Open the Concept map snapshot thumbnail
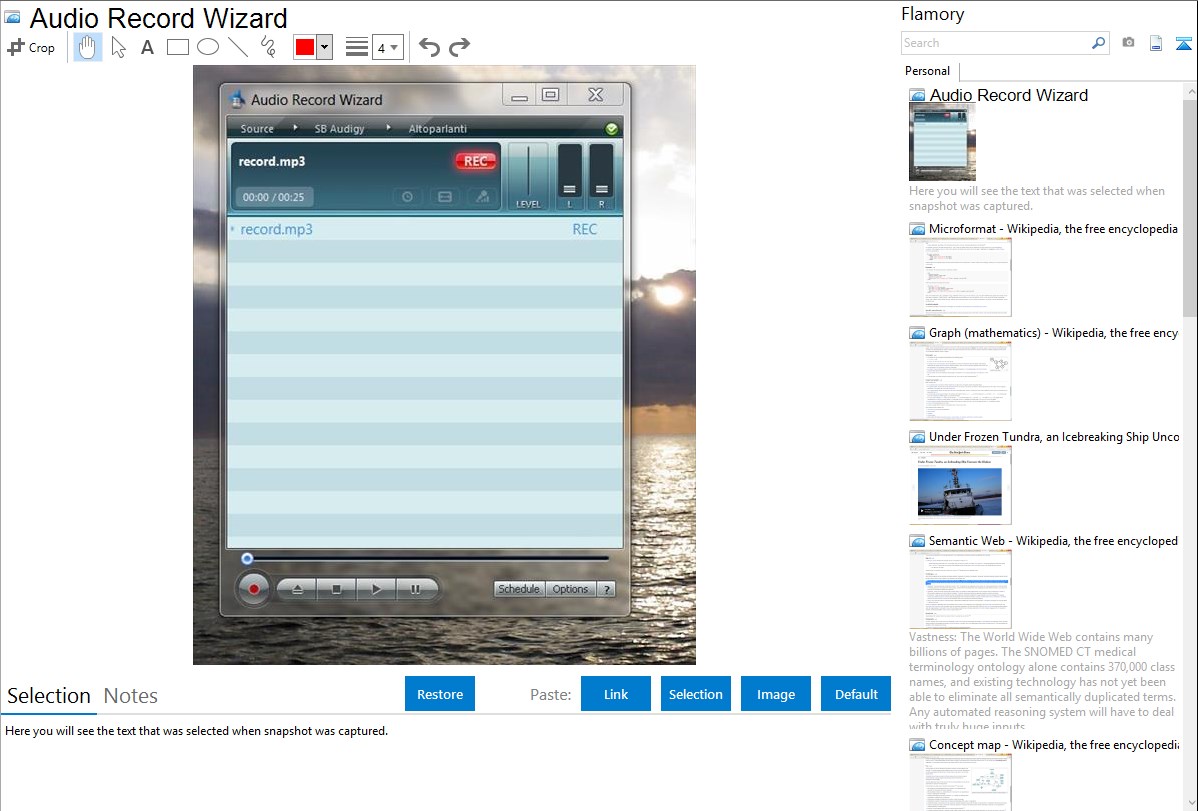1198x811 pixels. [960, 783]
